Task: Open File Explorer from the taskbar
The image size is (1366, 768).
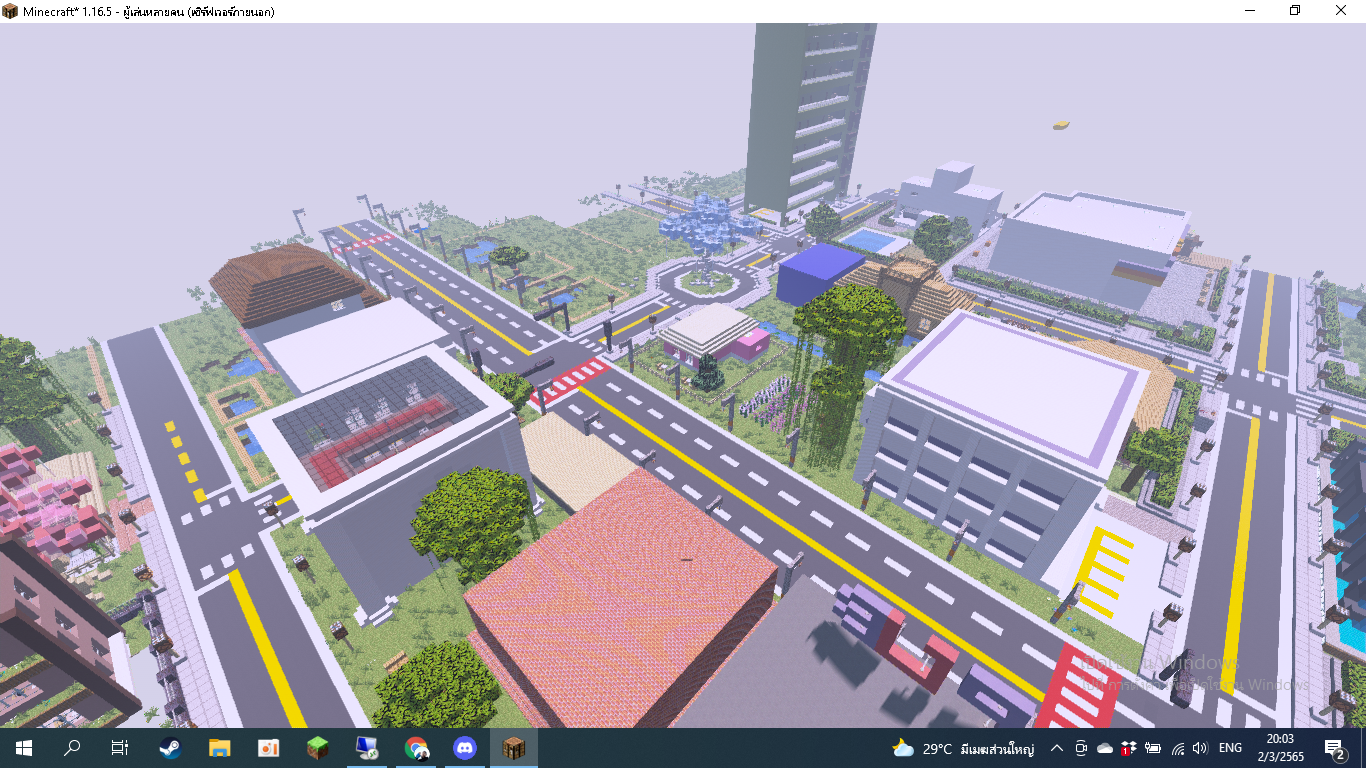Action: point(219,748)
